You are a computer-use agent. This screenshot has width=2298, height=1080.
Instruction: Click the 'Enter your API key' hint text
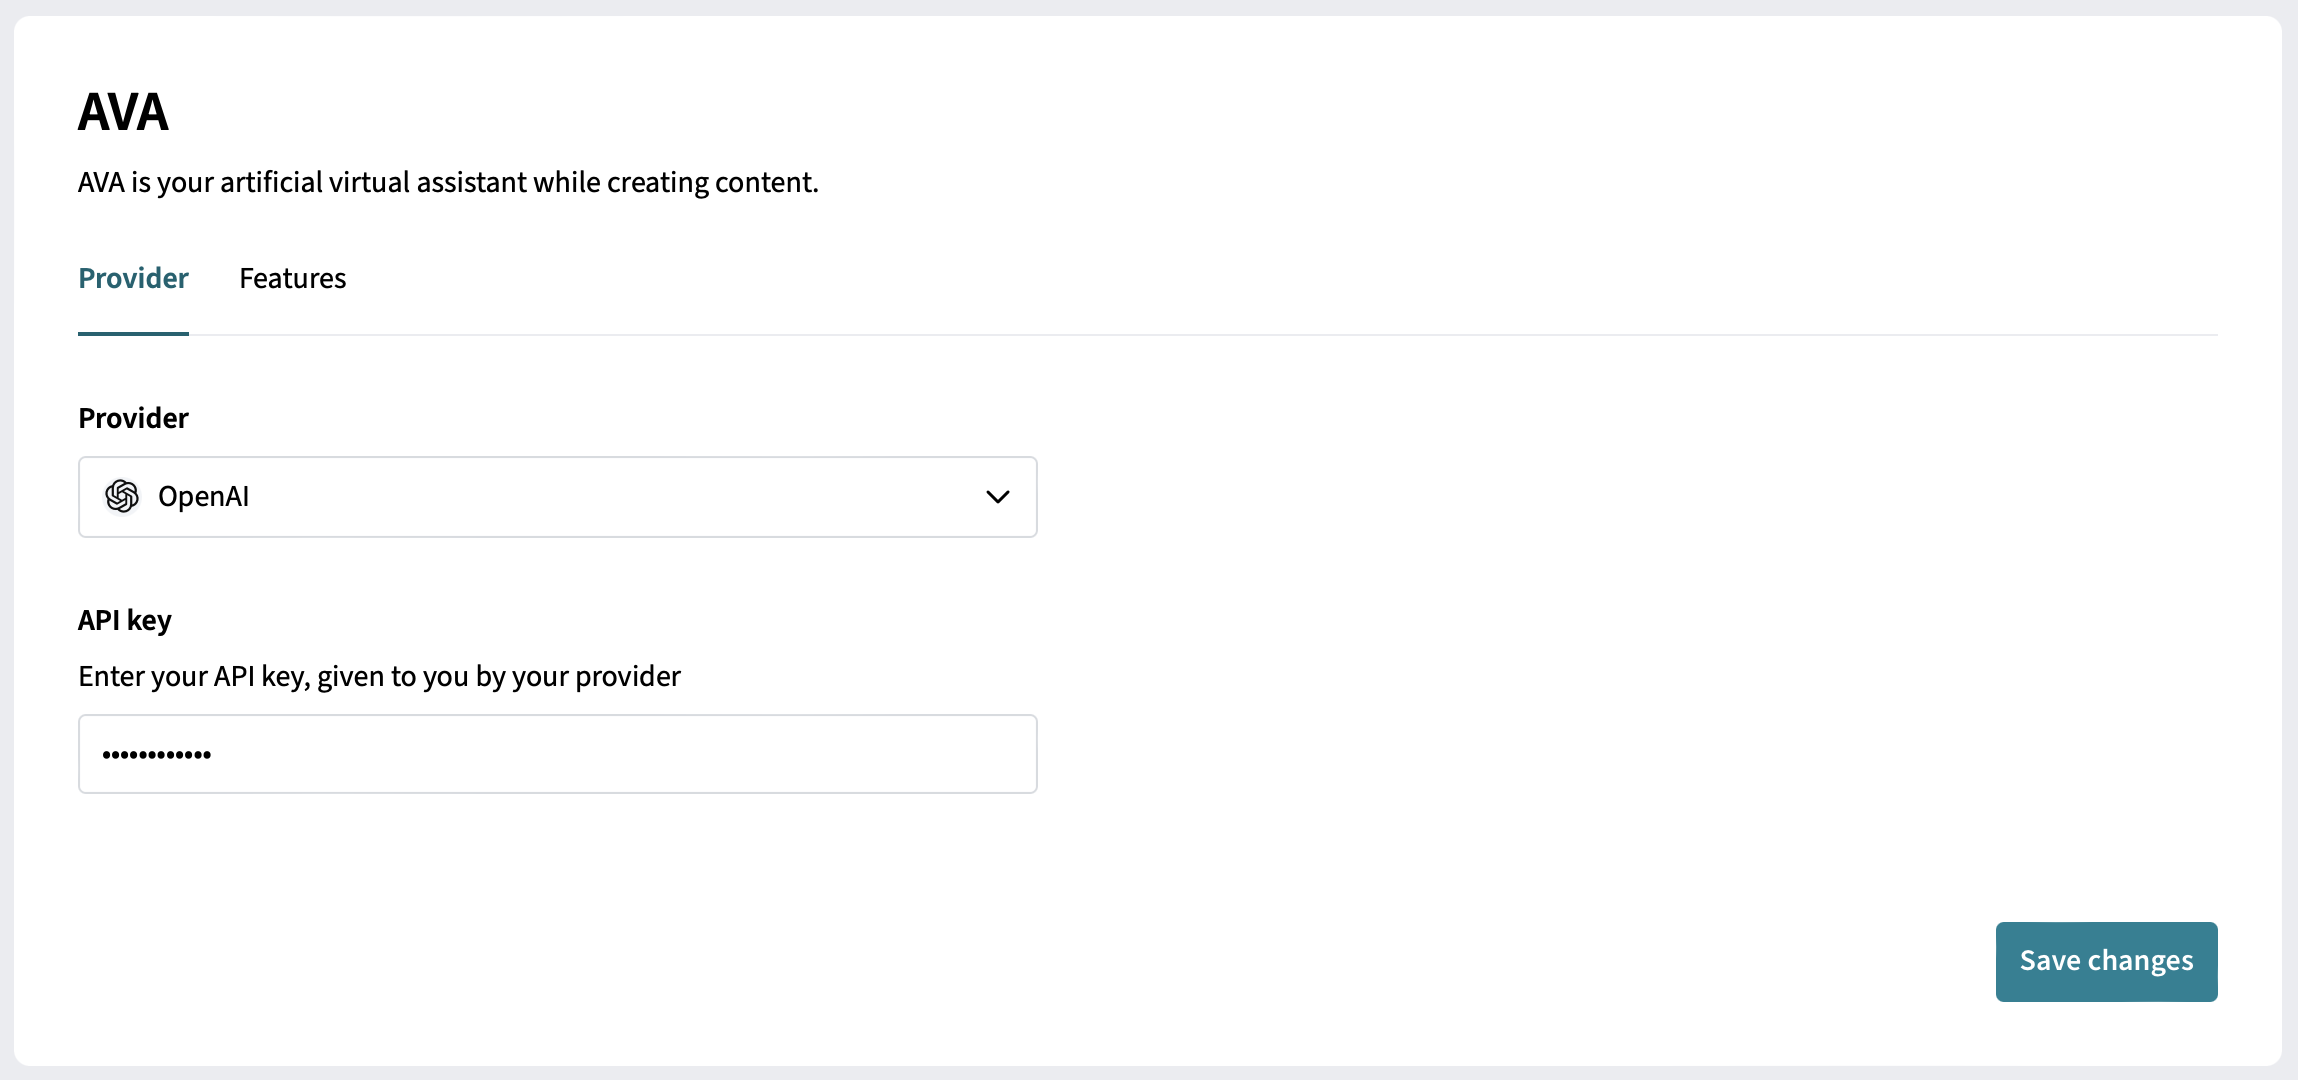pyautogui.click(x=379, y=677)
